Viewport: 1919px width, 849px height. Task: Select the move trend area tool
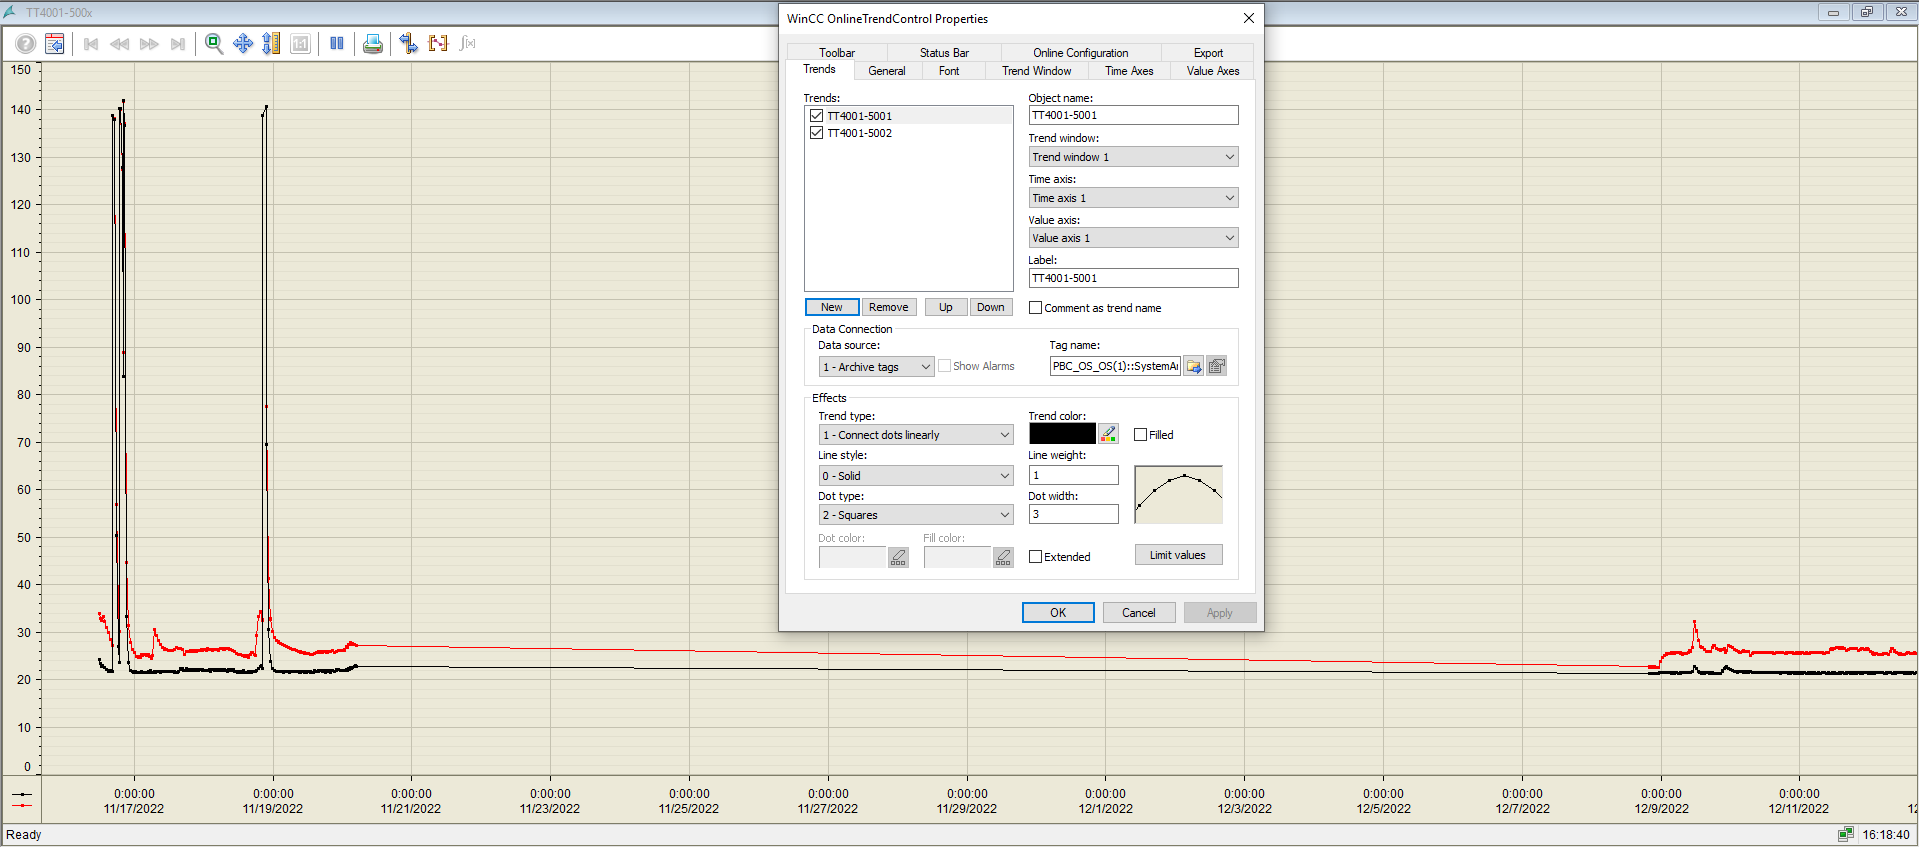(242, 44)
